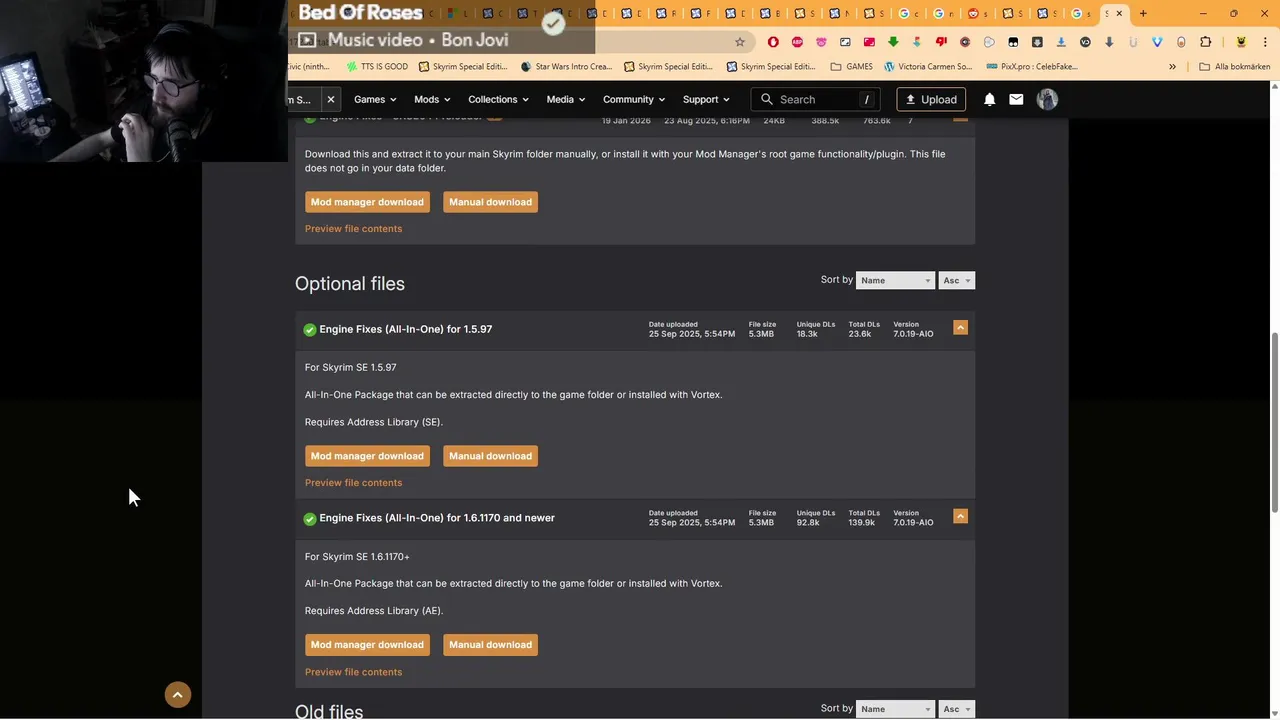Open the Alla bokmärken folder

(1234, 67)
